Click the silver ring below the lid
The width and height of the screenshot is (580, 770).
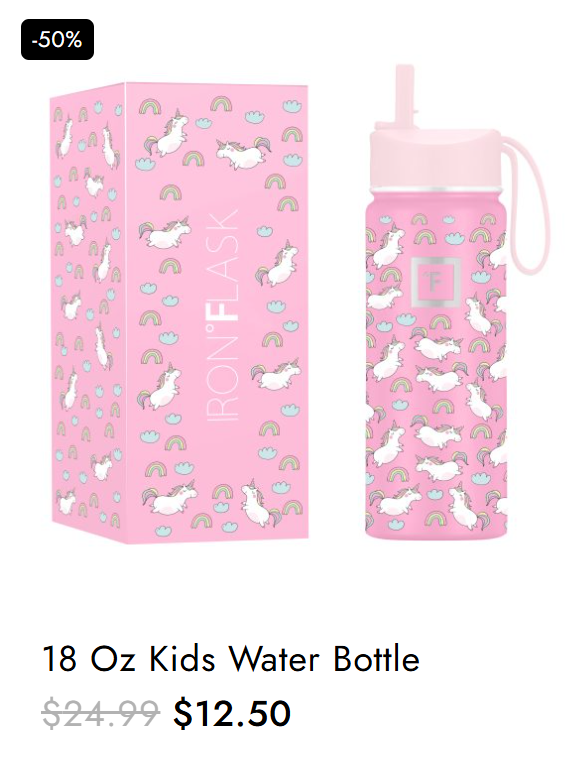435,190
